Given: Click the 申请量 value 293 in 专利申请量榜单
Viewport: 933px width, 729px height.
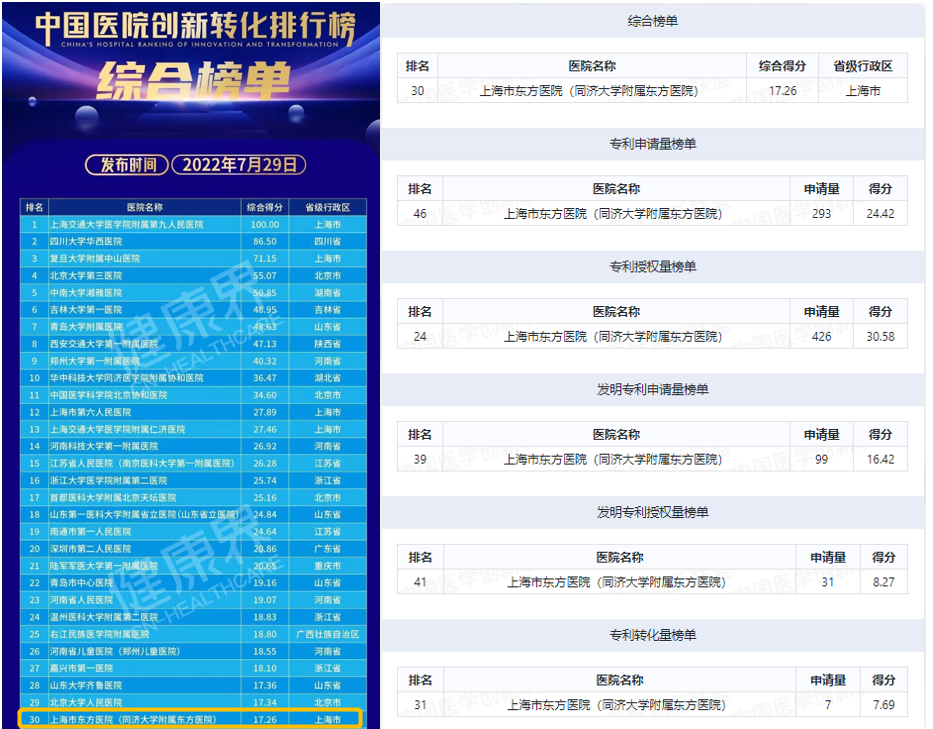Looking at the screenshot, I should coord(823,211).
